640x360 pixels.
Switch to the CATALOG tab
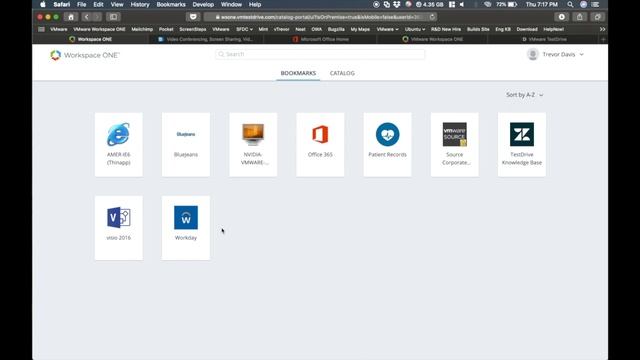coord(342,73)
